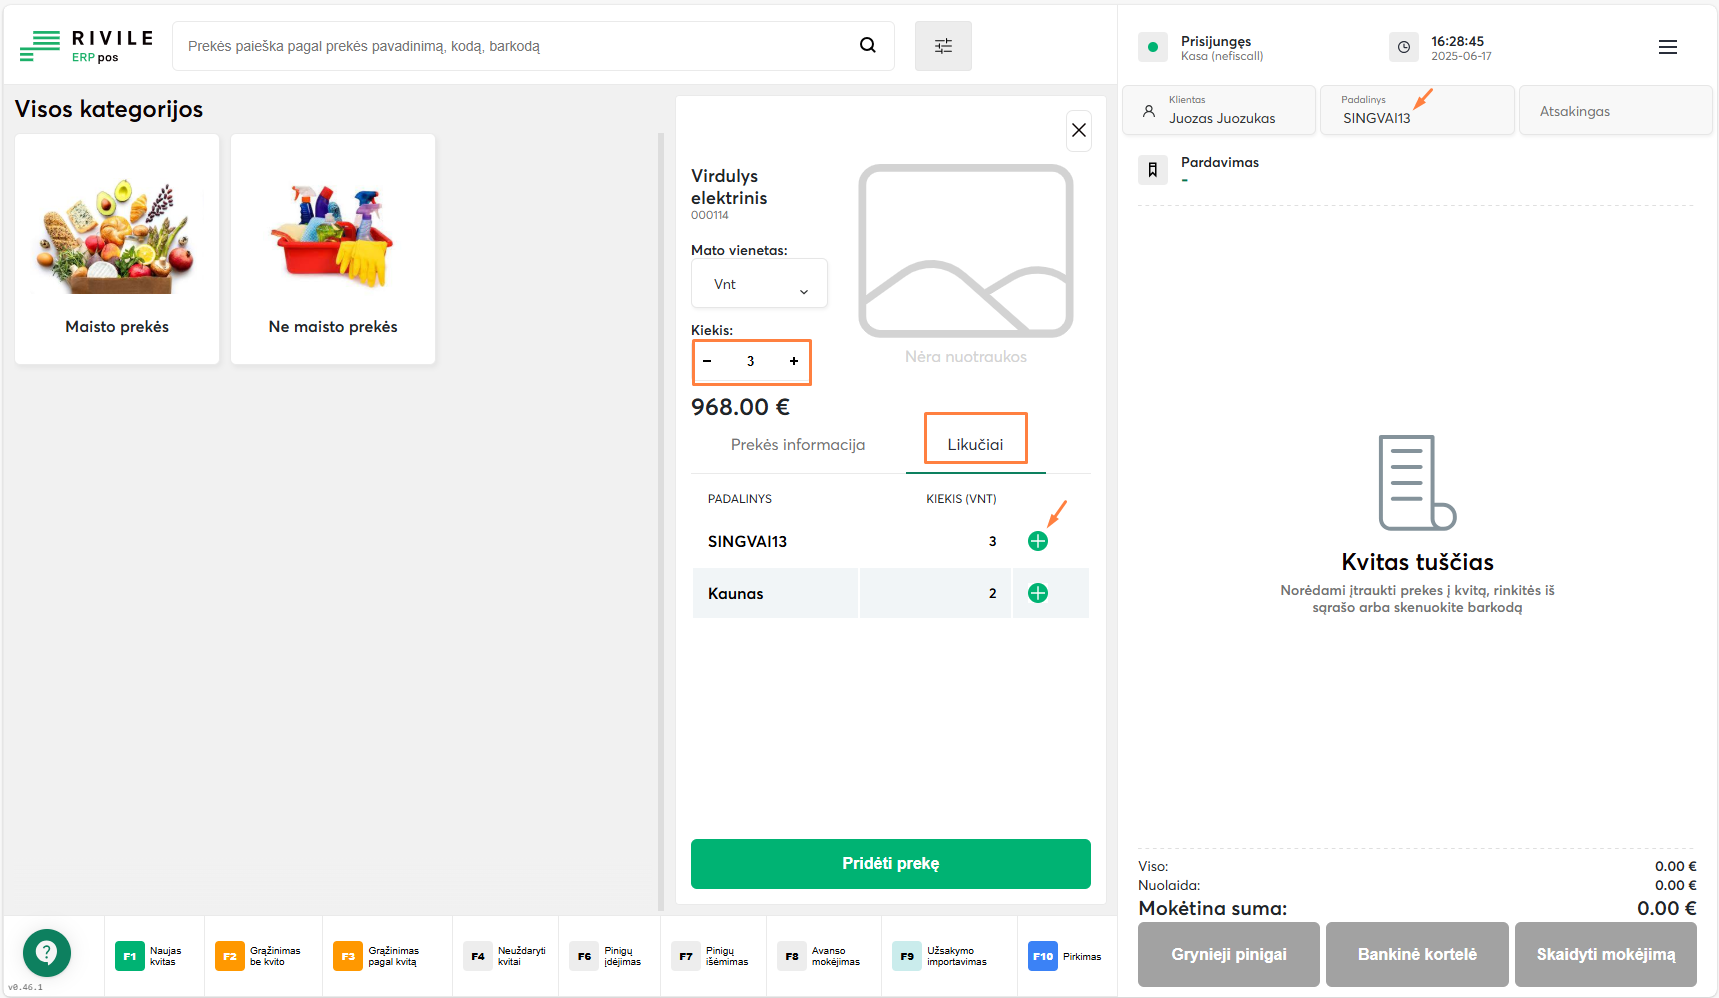Click the plus icon in Kaunas row

(1038, 593)
